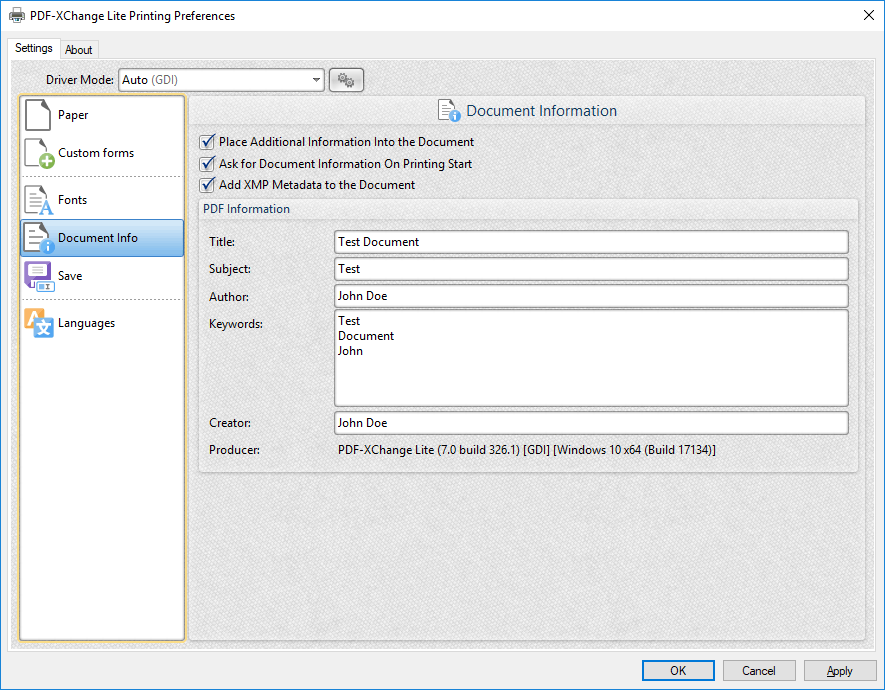Screen dimensions: 885x690
Task: Expand the Driver Mode dropdown arrow
Action: tap(317, 80)
